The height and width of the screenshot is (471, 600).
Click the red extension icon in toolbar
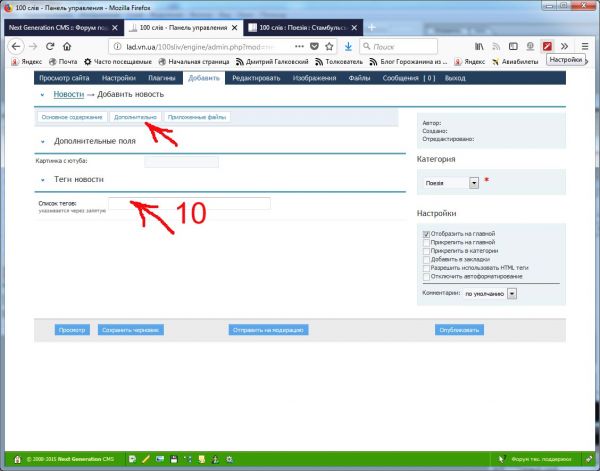547,47
